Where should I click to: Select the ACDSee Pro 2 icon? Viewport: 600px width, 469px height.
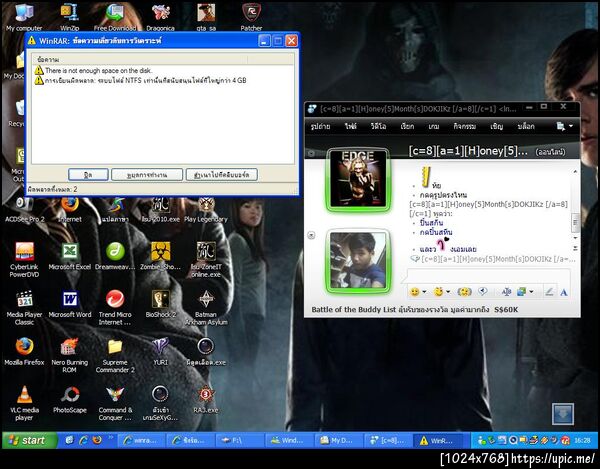24,210
